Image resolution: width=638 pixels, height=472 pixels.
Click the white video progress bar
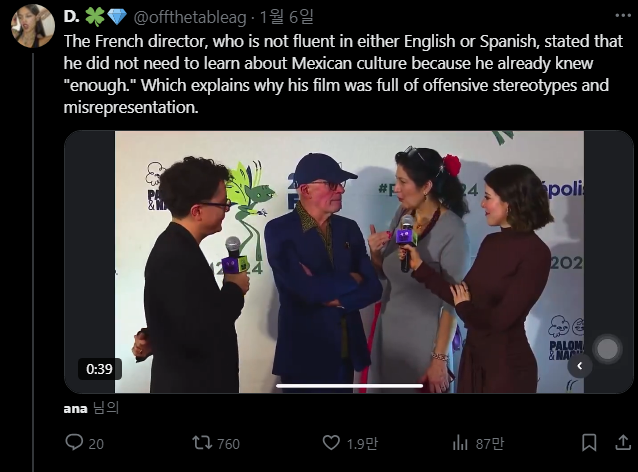(x=348, y=385)
